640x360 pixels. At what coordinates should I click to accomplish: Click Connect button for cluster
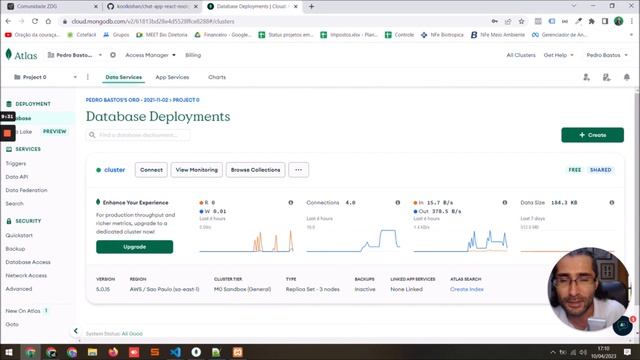tap(151, 170)
